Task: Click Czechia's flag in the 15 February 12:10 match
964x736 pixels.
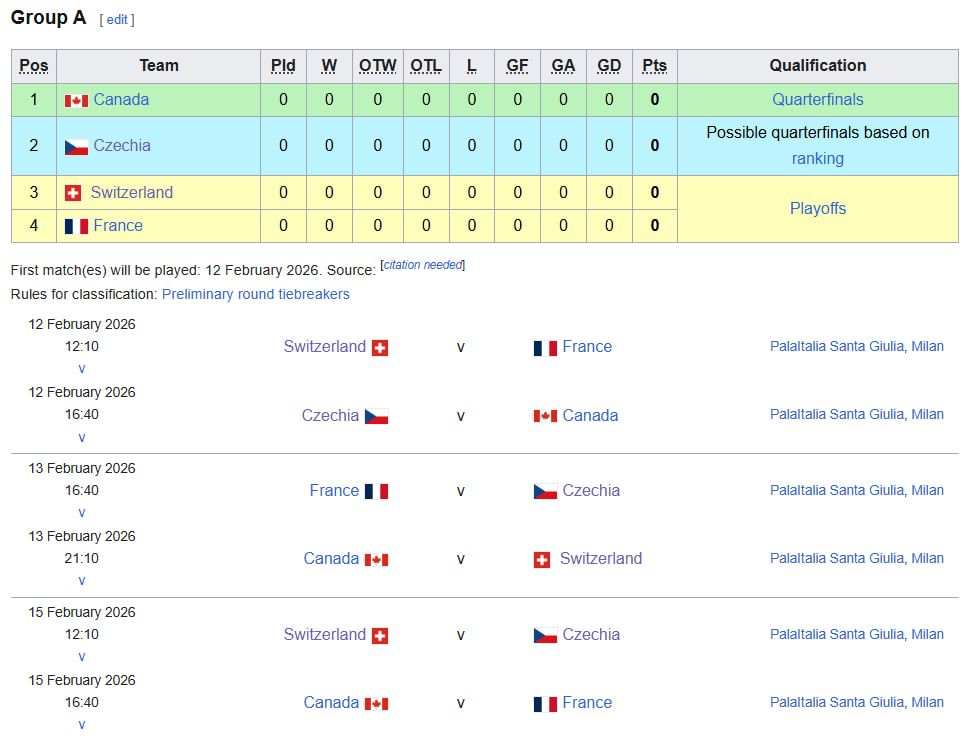Action: 545,635
